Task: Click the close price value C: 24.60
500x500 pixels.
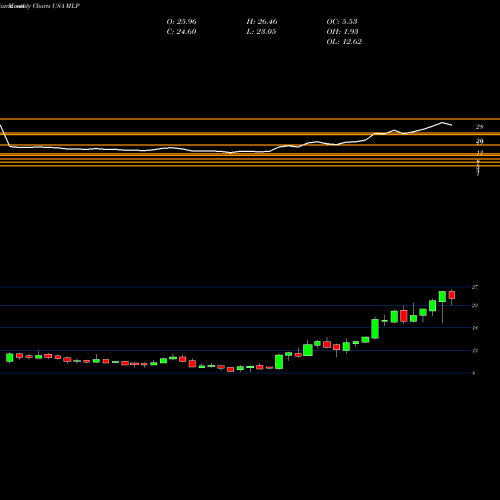Action: 181,32
